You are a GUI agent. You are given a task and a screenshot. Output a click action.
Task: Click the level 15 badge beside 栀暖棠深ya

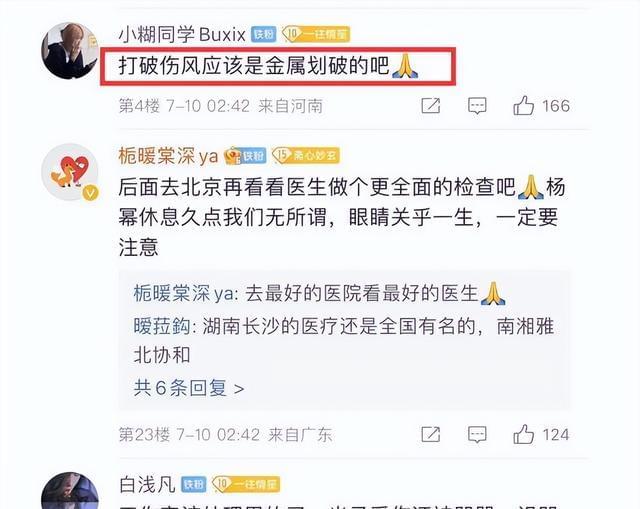coord(306,156)
